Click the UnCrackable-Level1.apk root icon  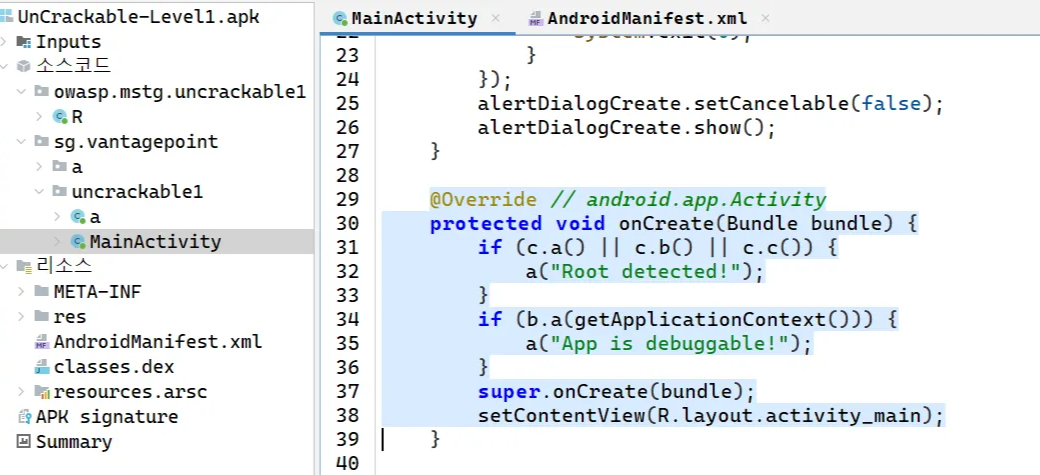(x=7, y=17)
